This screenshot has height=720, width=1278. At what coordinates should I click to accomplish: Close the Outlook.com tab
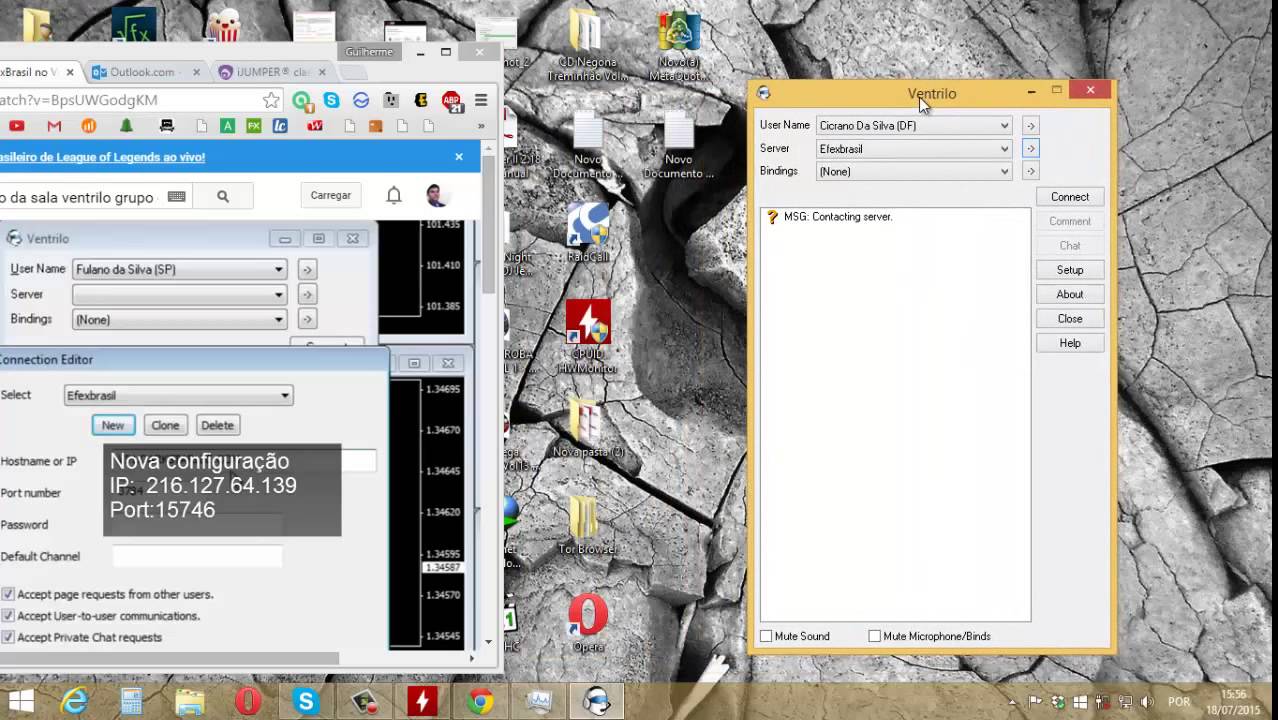(196, 72)
